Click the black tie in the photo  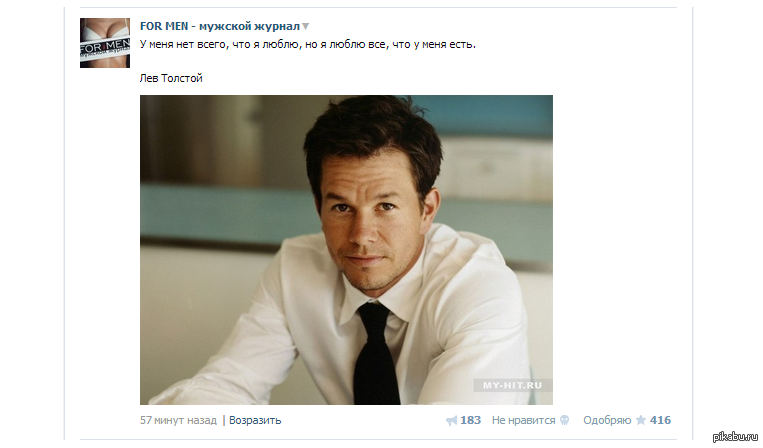point(377,354)
